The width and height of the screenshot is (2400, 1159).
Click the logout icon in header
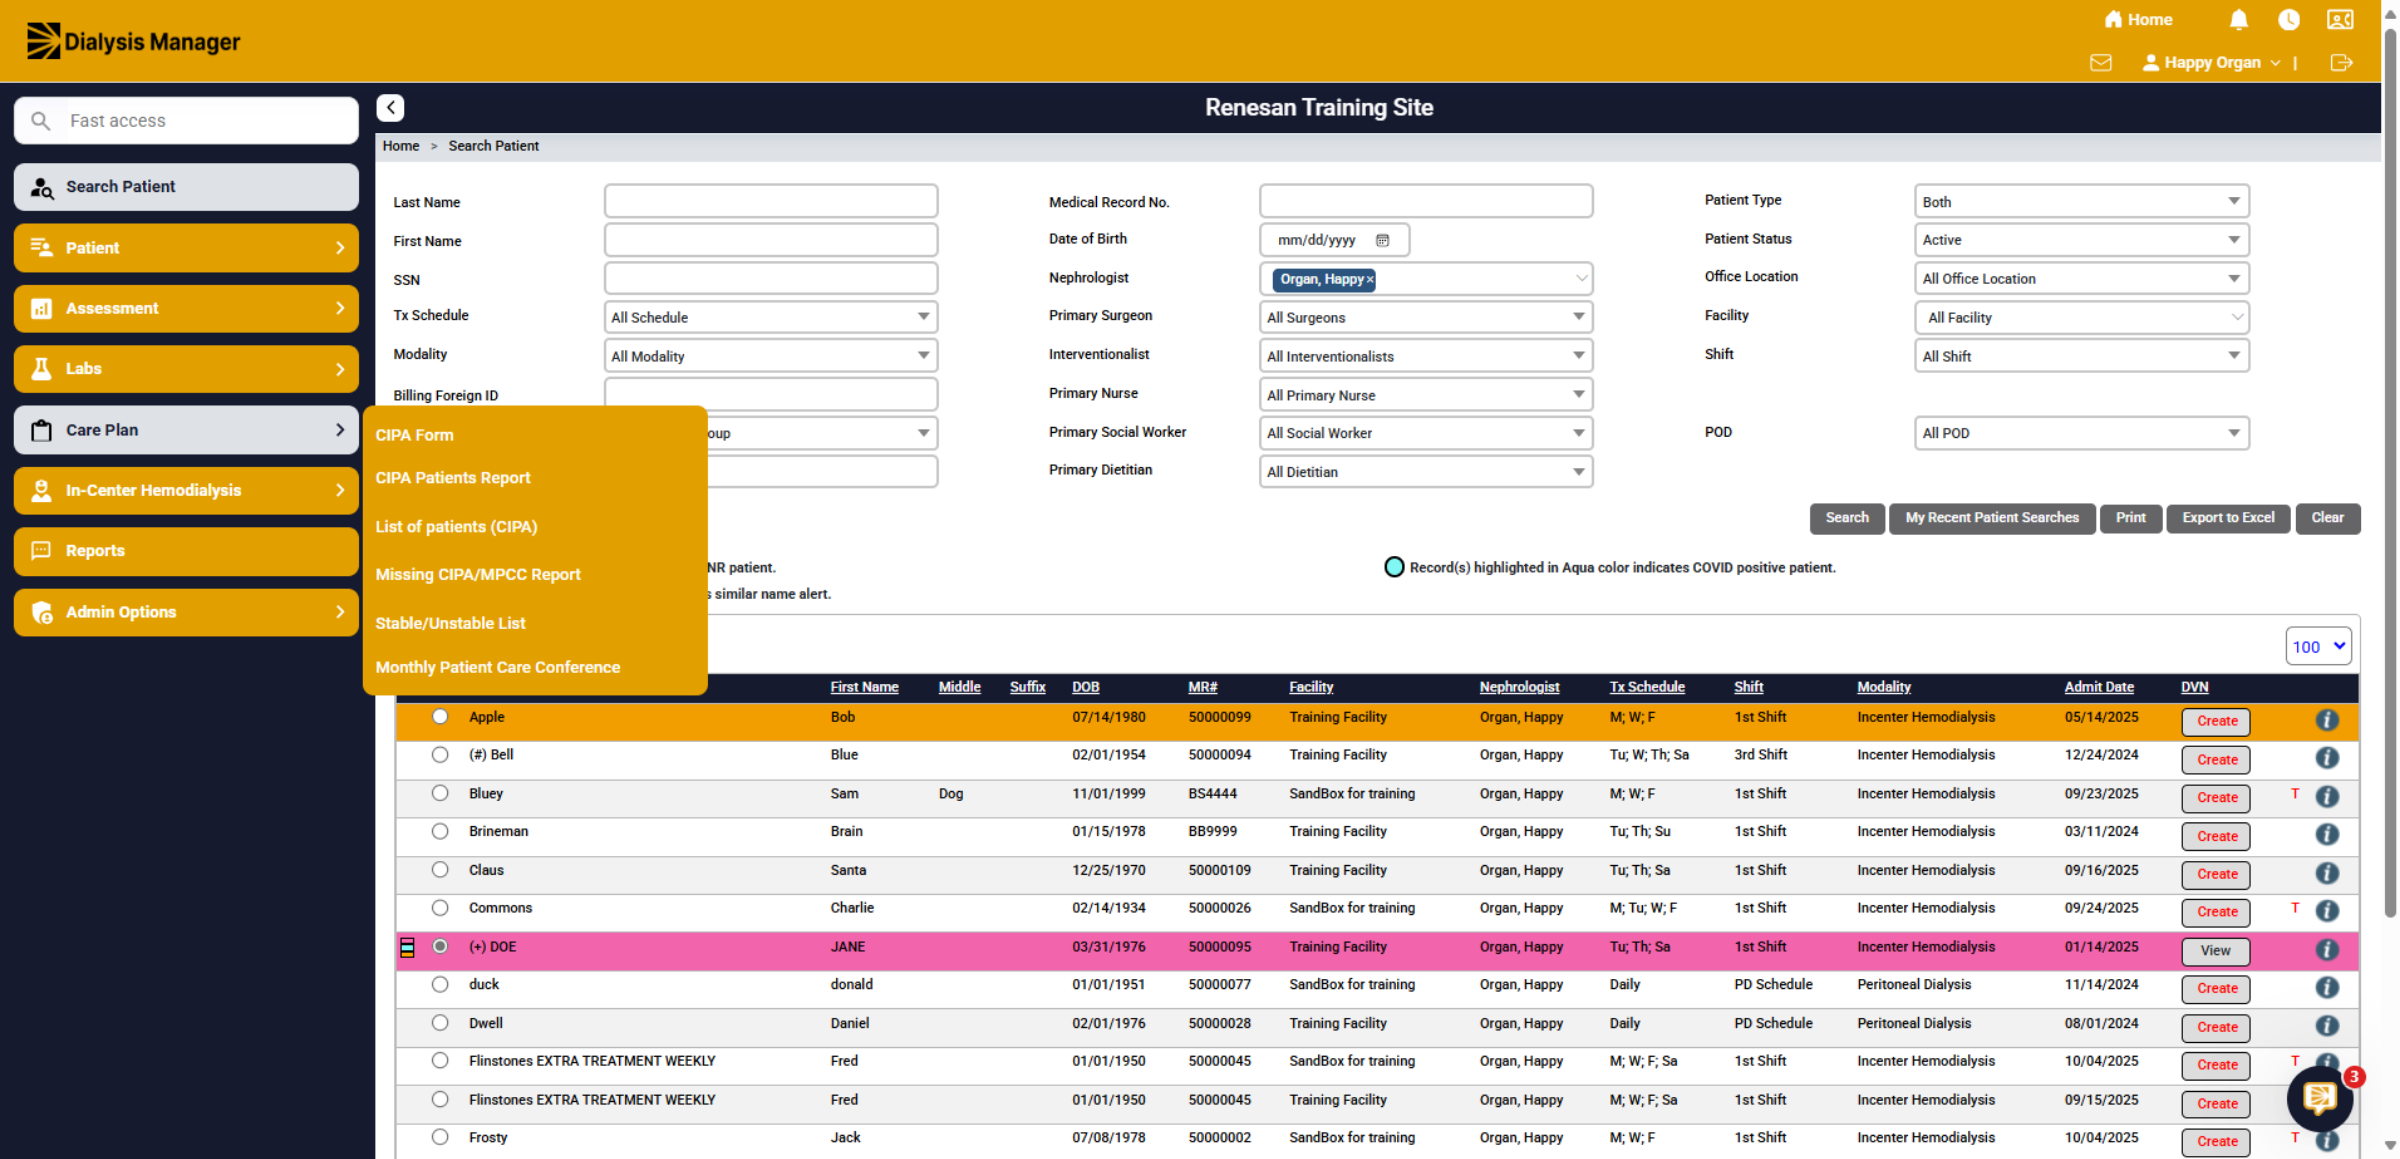(2341, 63)
